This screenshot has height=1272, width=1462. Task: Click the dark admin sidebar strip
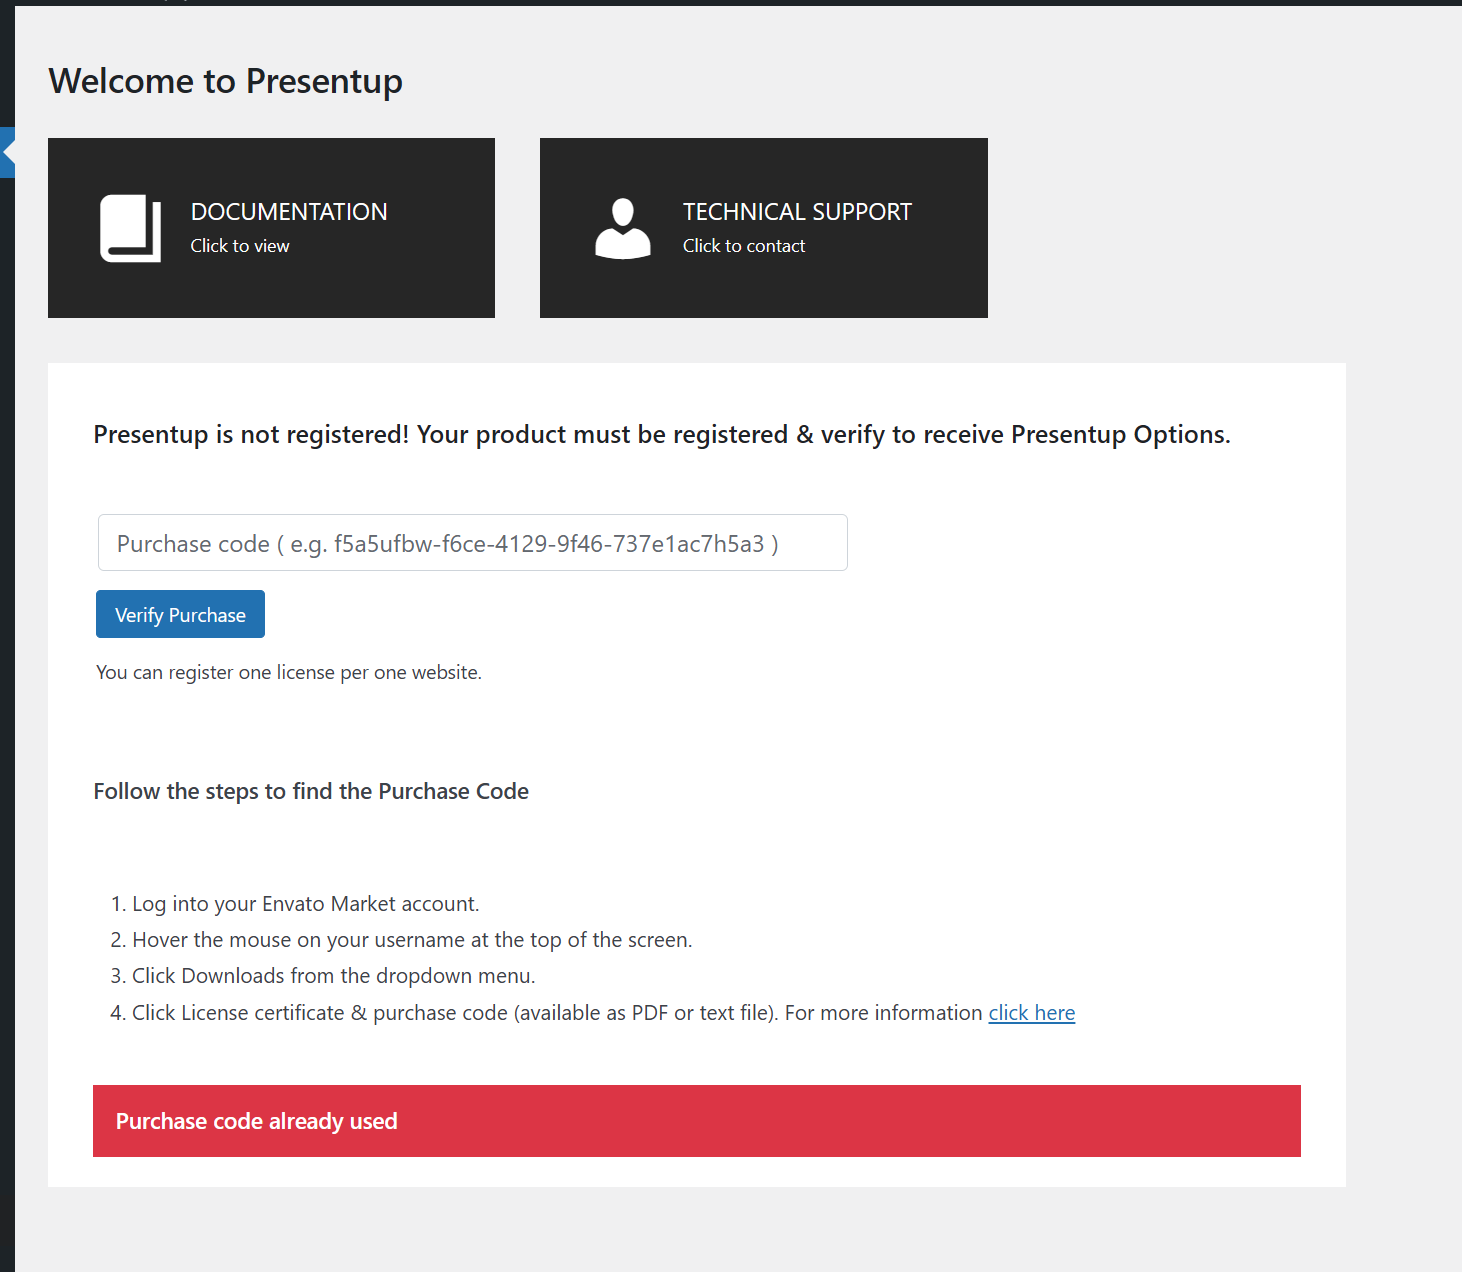point(7,700)
